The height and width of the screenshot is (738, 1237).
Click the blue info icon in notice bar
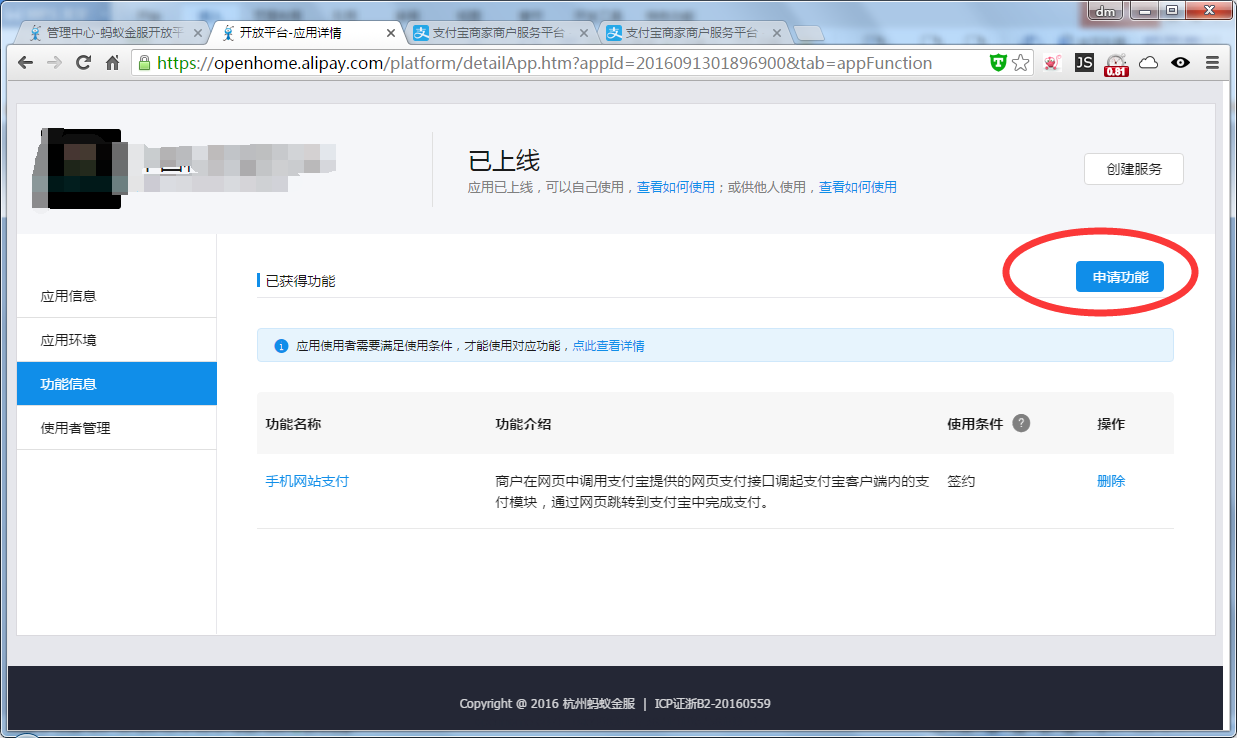pyautogui.click(x=281, y=346)
